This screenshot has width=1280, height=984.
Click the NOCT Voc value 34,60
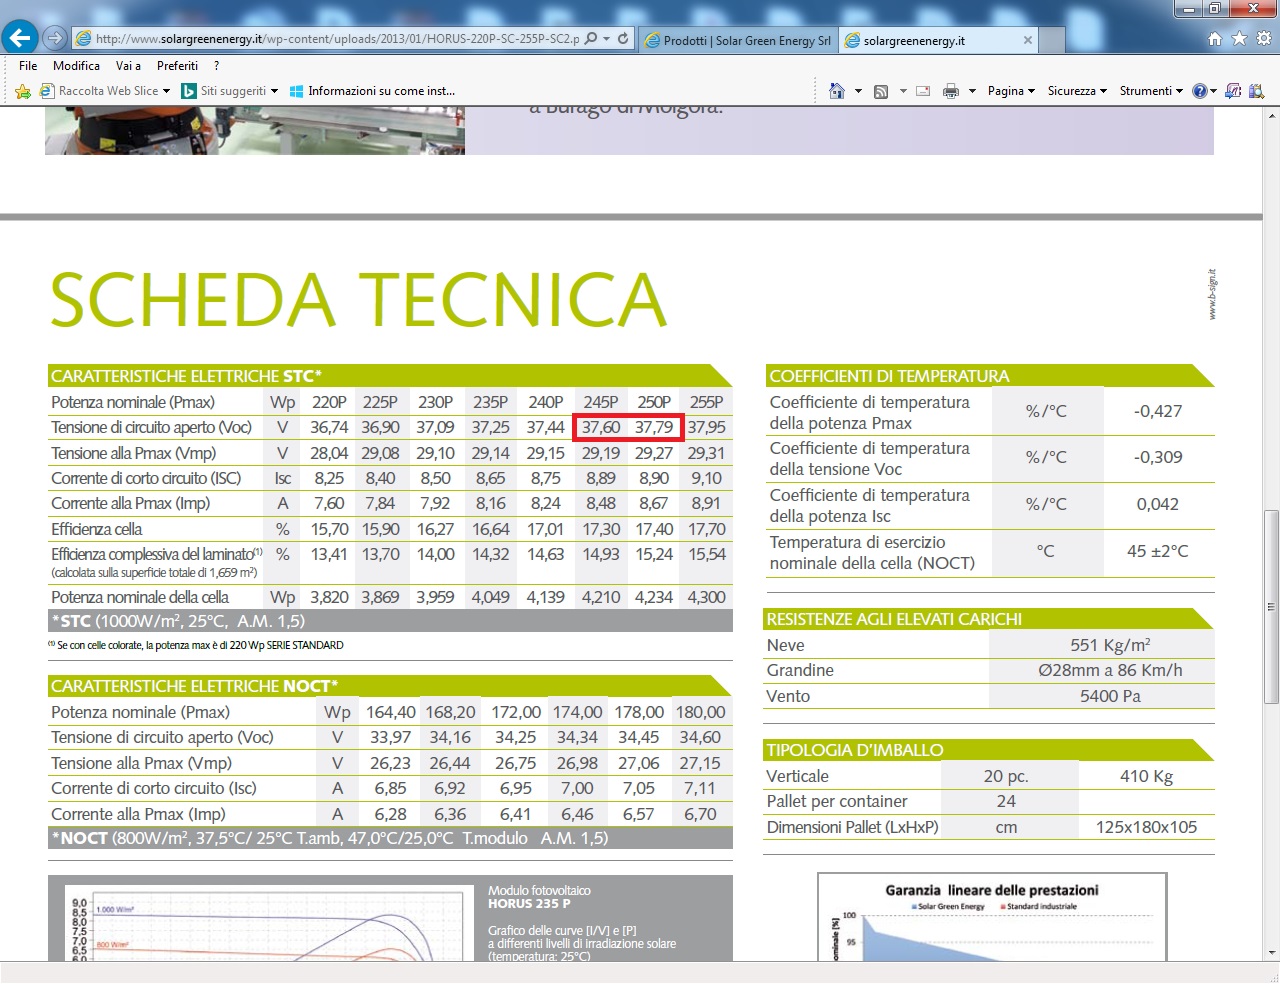700,737
